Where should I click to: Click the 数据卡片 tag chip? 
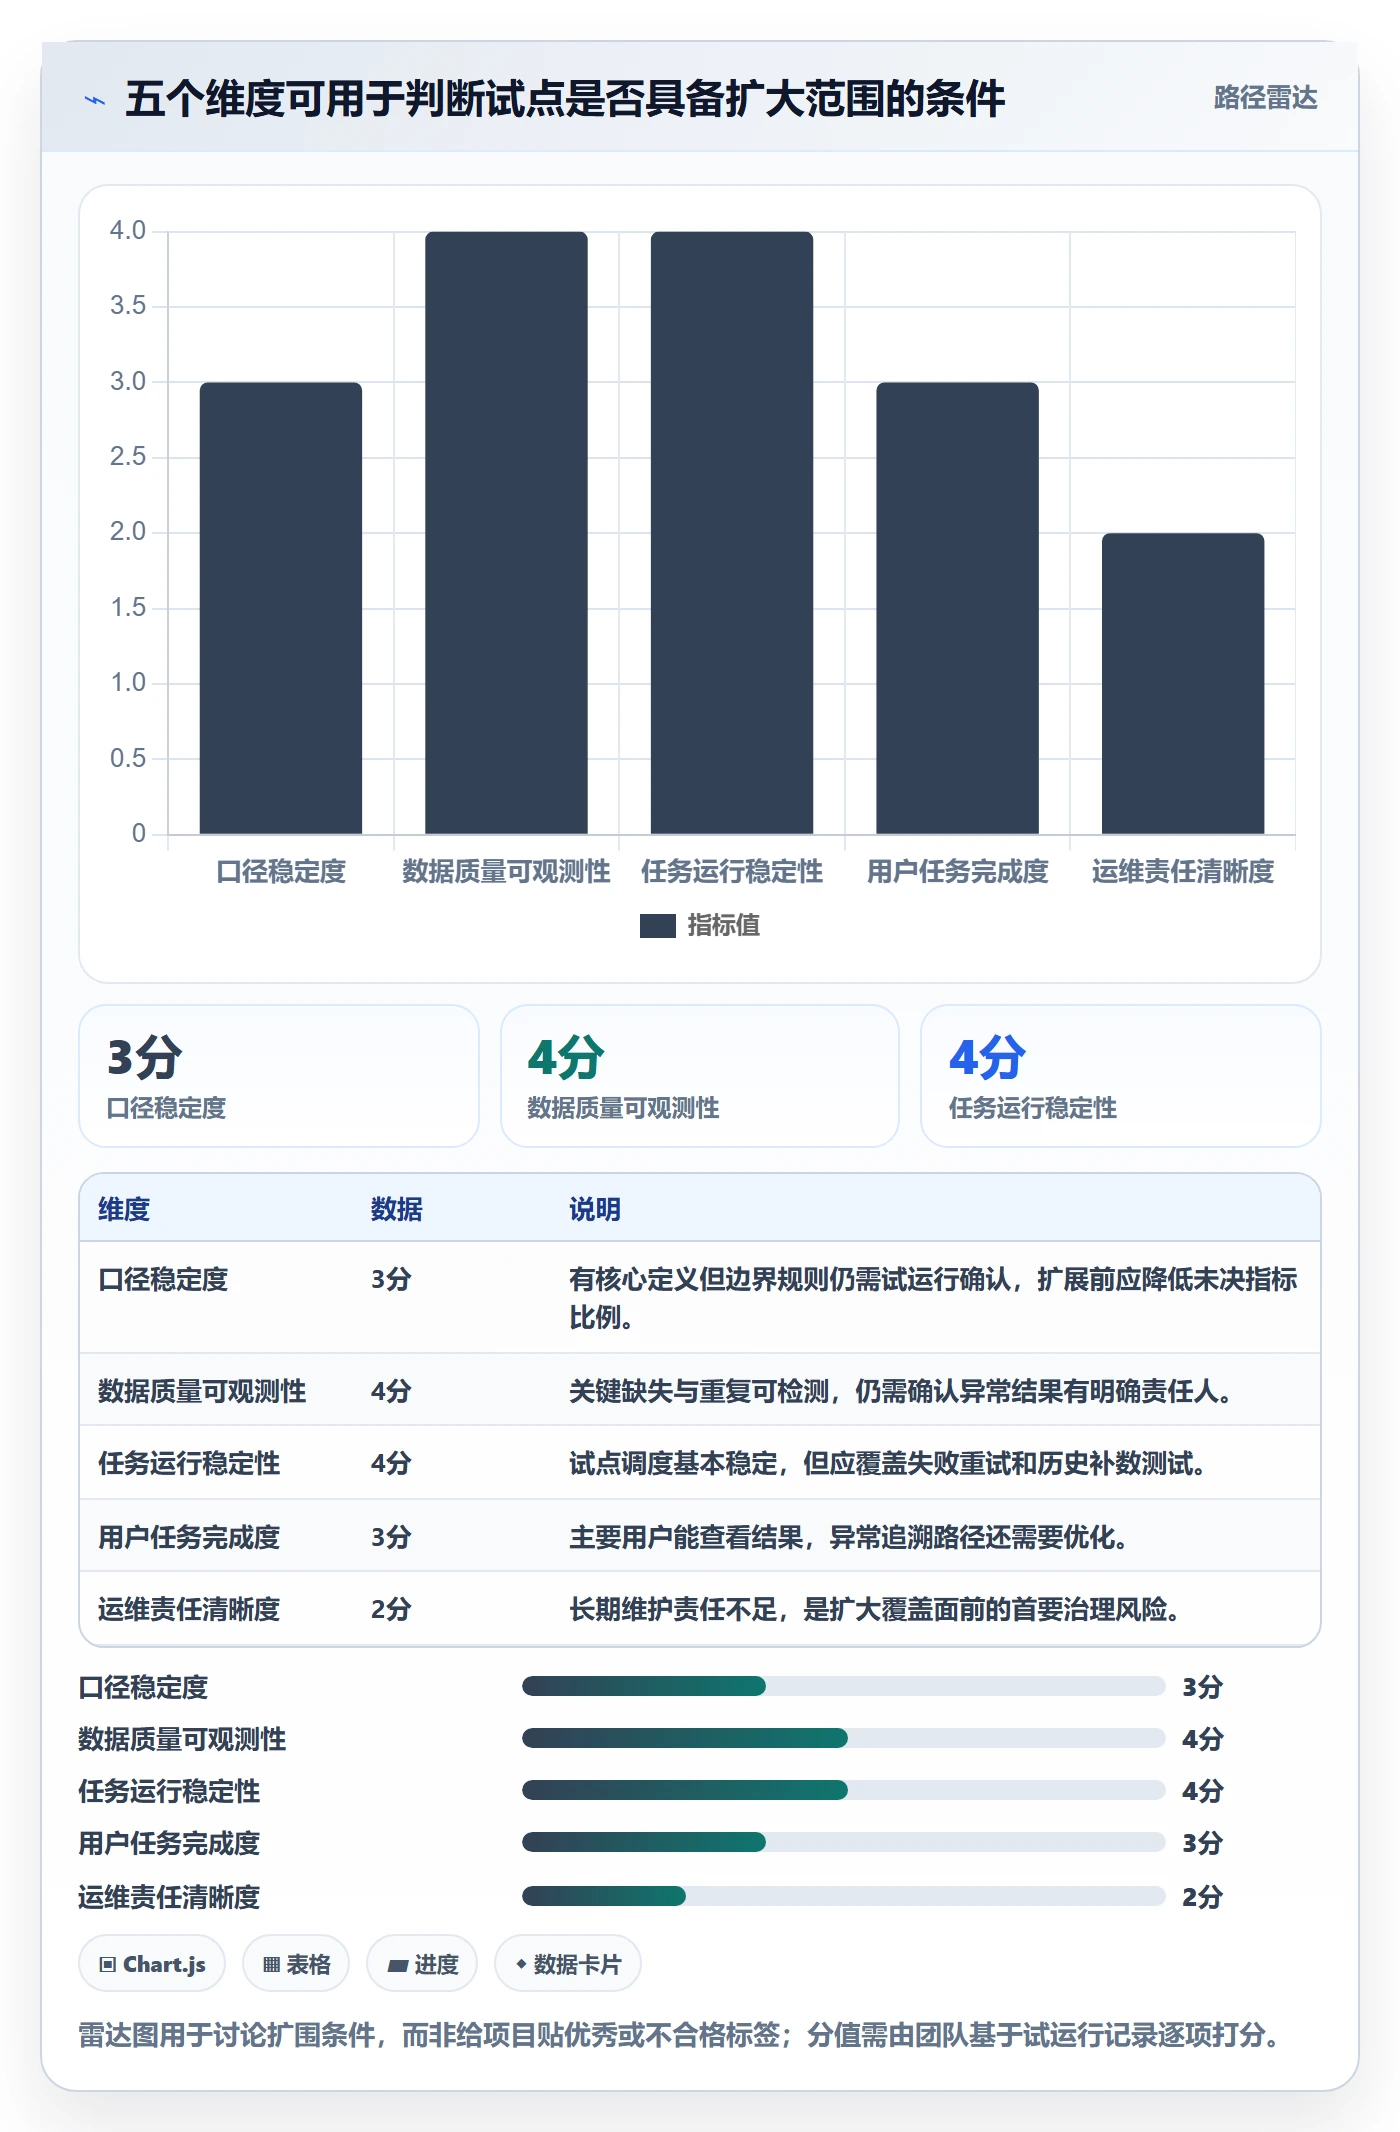568,1964
